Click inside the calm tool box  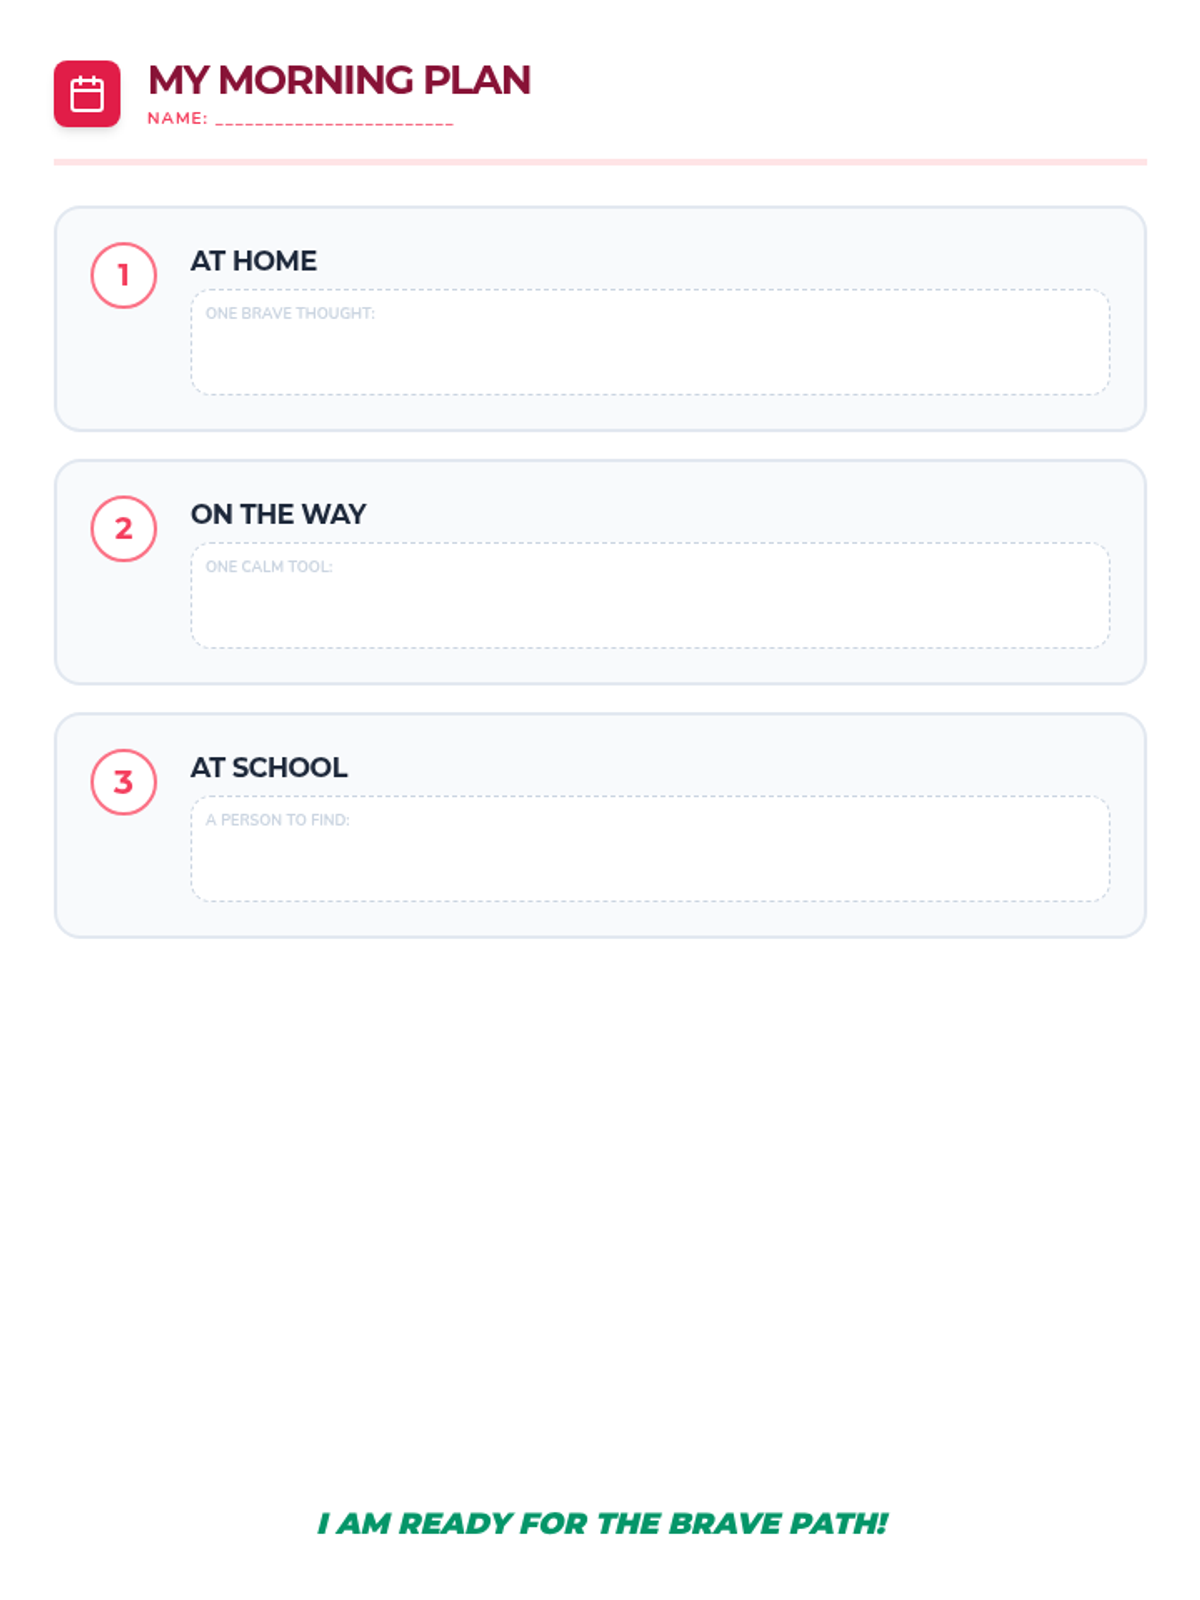(x=650, y=608)
